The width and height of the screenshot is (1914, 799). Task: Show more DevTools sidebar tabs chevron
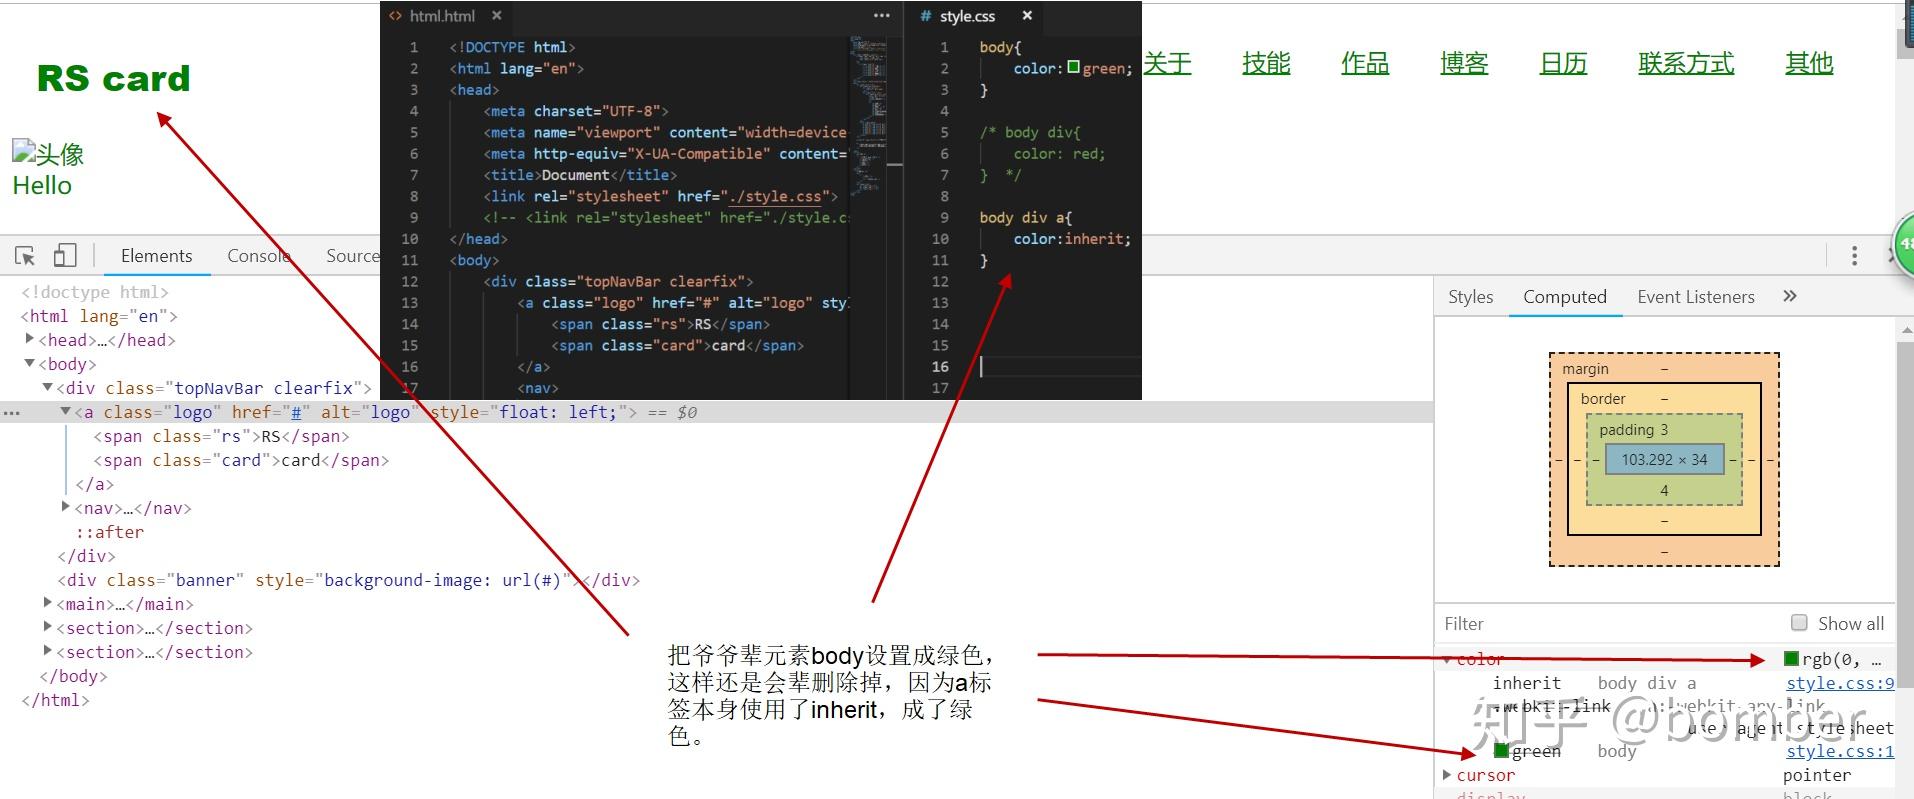1790,296
